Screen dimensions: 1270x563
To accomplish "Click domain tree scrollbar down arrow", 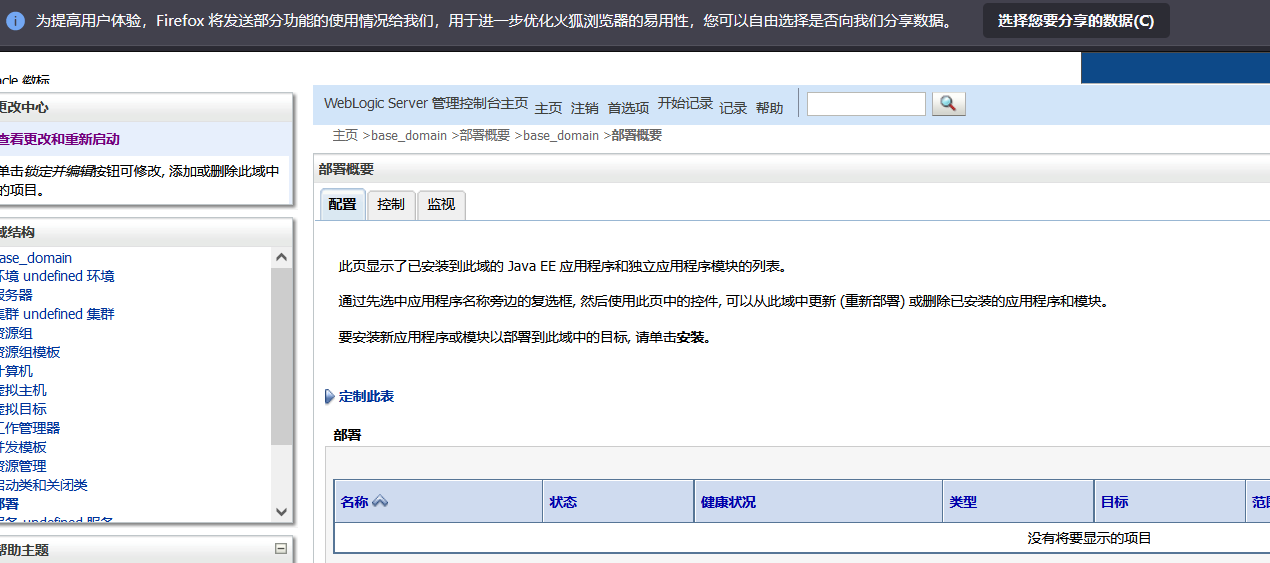I will [x=281, y=512].
